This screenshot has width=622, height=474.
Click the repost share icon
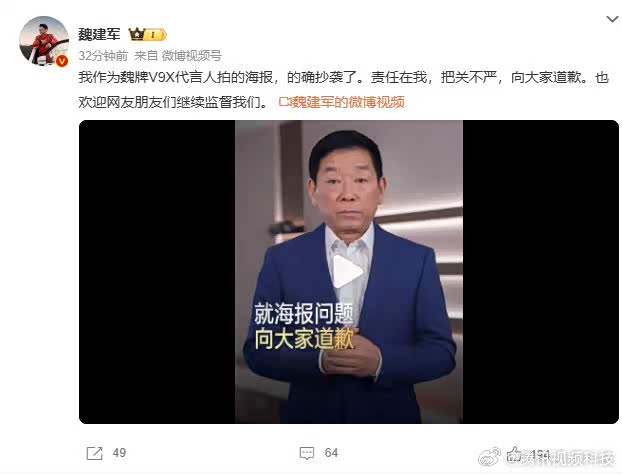94,453
